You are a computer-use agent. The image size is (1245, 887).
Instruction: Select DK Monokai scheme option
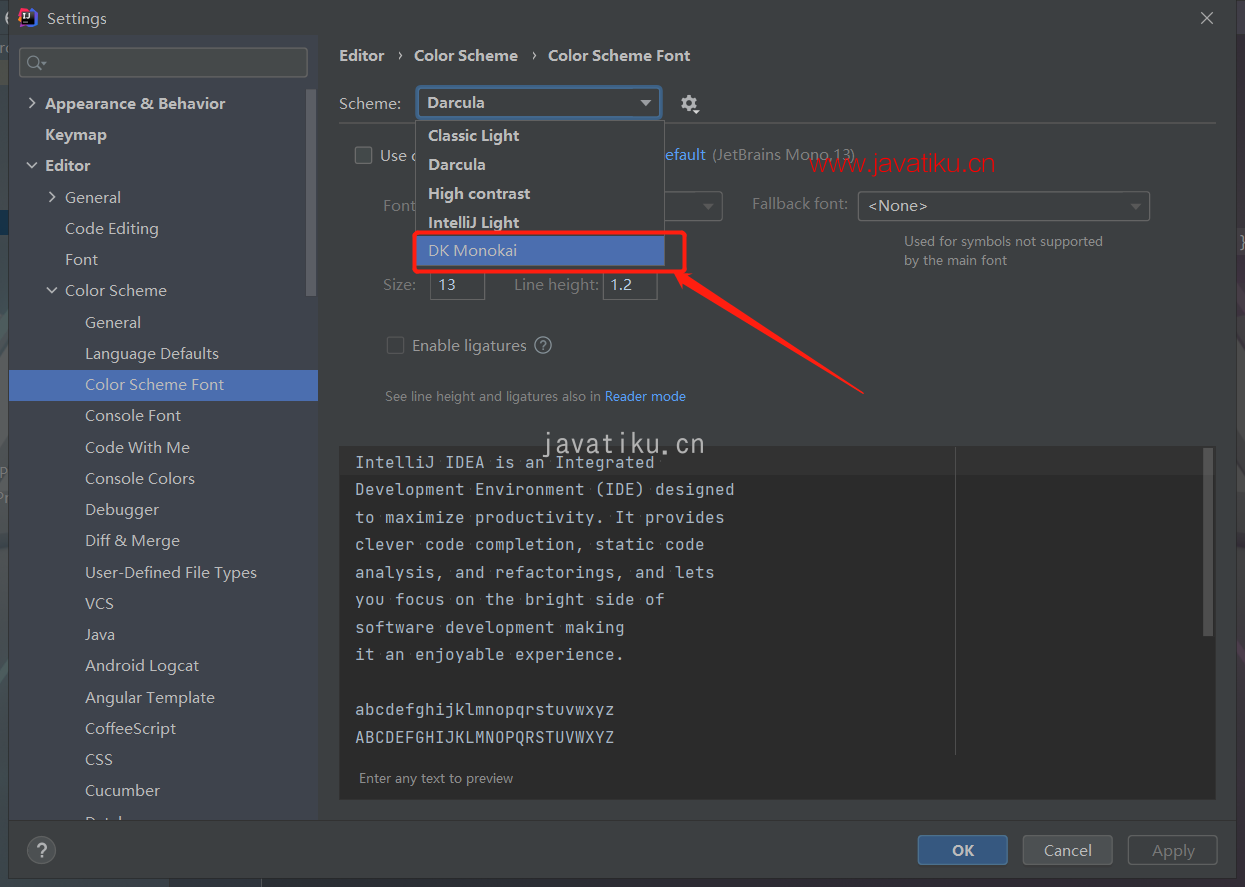(540, 251)
